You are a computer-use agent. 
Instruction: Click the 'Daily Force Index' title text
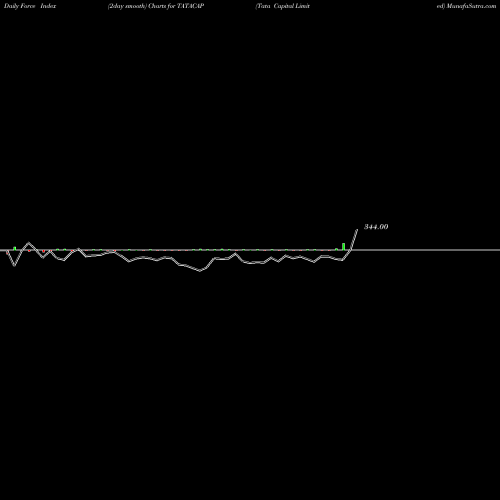coord(30,6)
